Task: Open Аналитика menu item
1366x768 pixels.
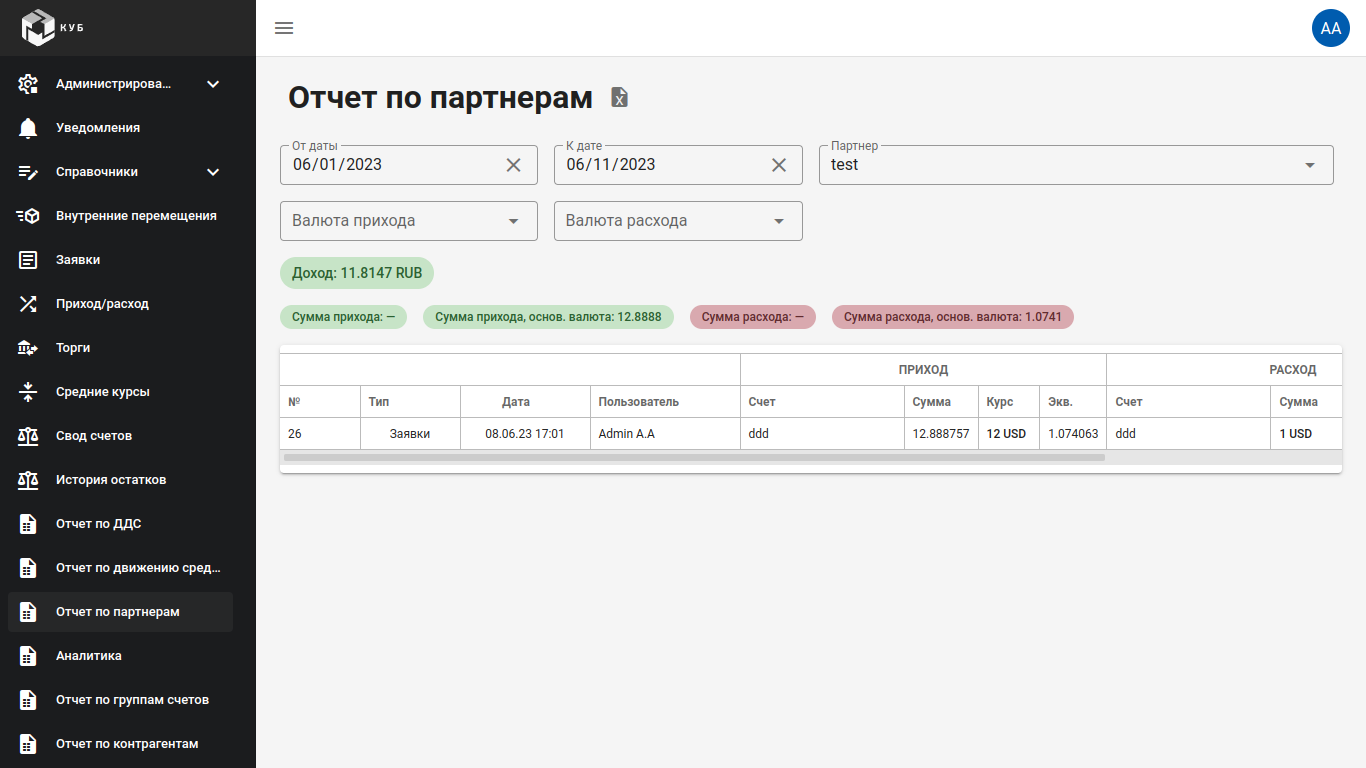Action: [x=120, y=656]
